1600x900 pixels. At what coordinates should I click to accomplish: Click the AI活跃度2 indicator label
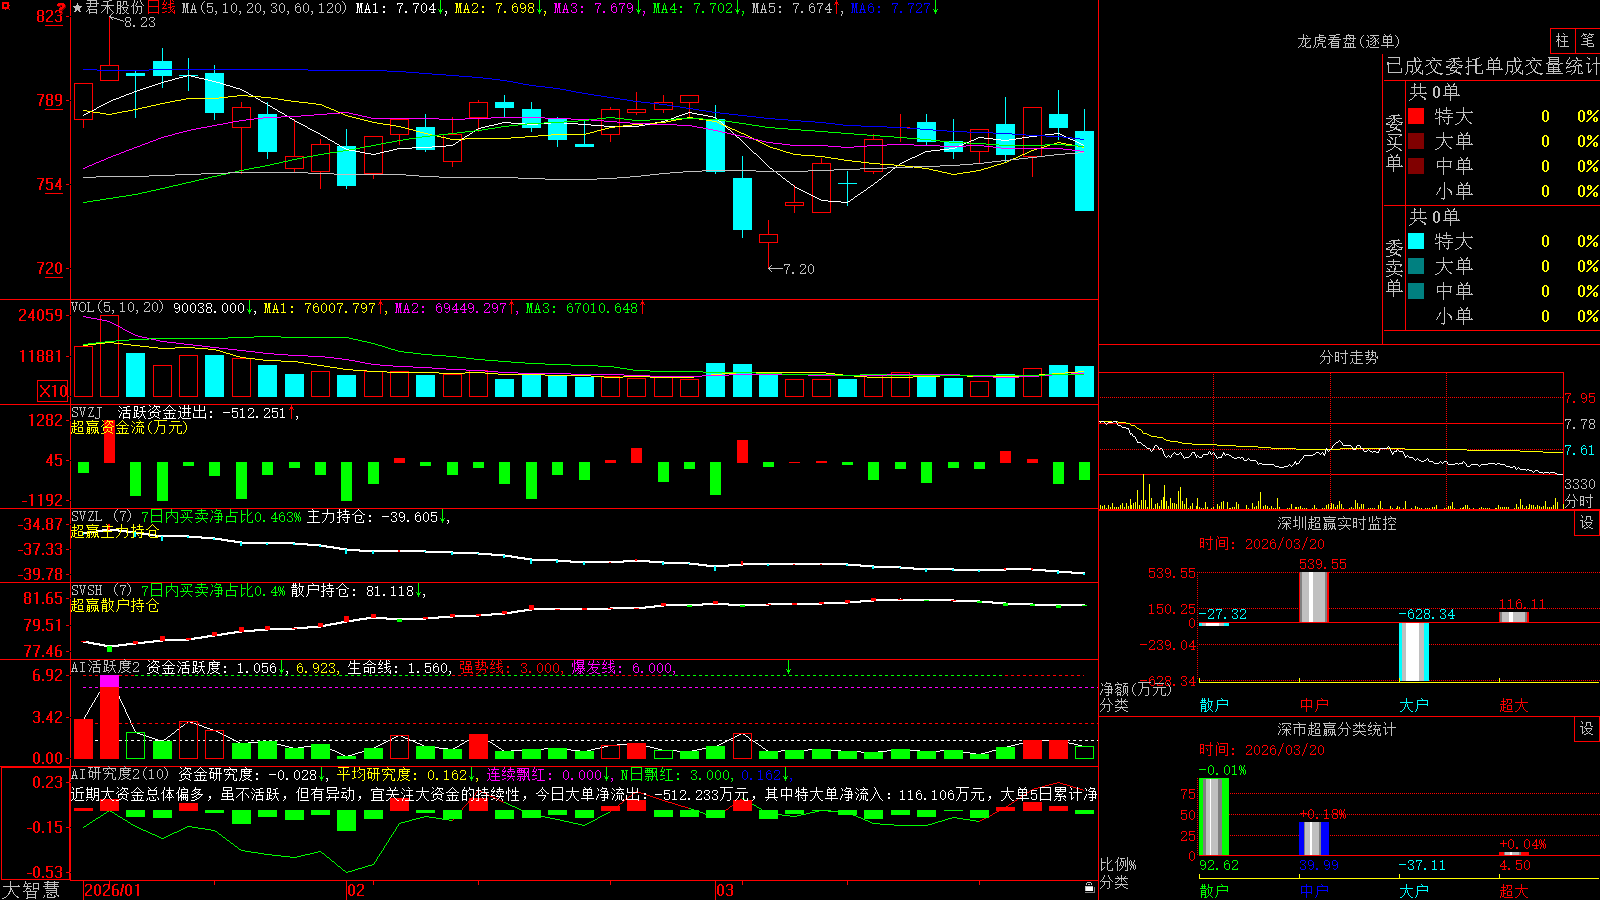tap(106, 667)
